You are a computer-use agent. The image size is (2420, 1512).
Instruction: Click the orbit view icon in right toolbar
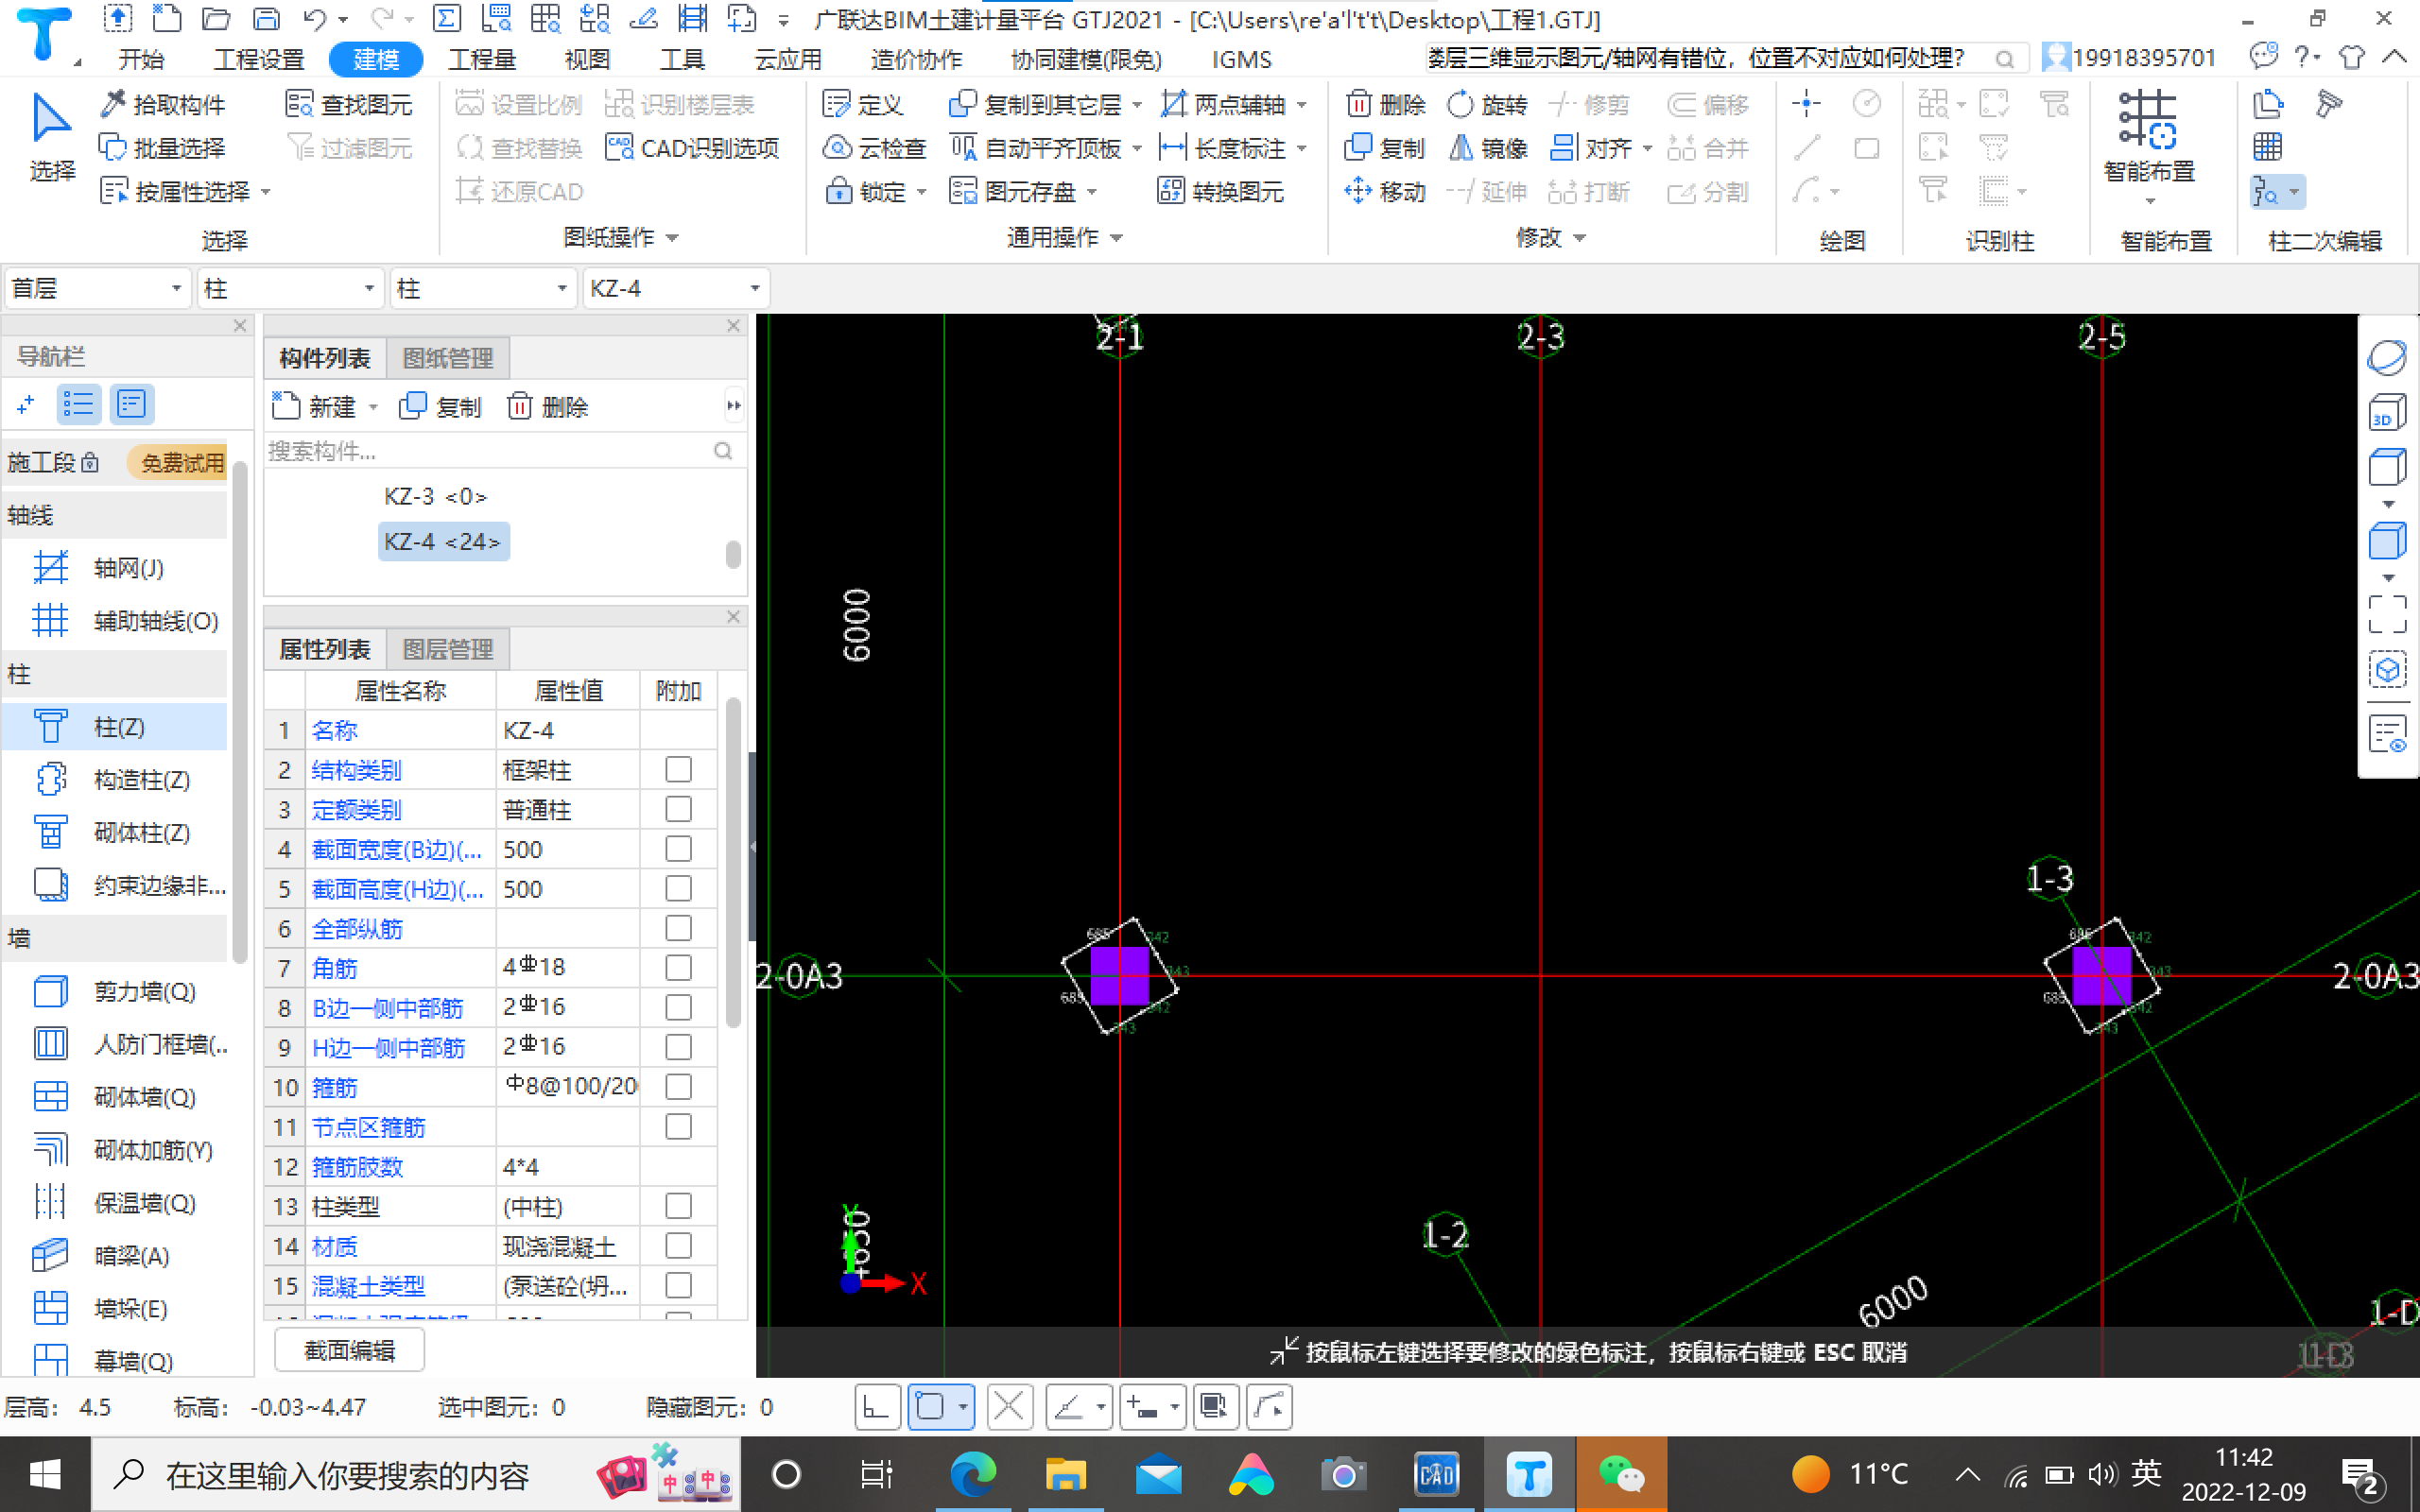pyautogui.click(x=2387, y=358)
